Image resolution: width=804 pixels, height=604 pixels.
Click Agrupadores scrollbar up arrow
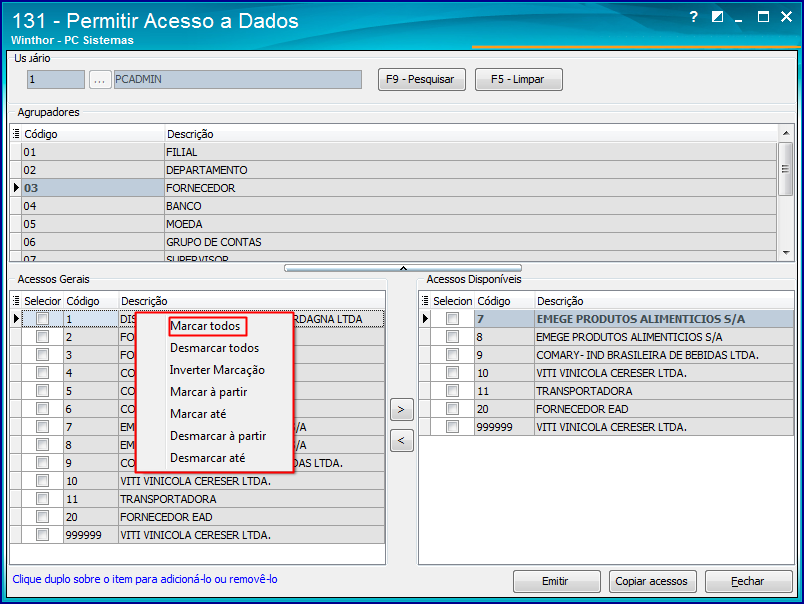click(x=786, y=133)
